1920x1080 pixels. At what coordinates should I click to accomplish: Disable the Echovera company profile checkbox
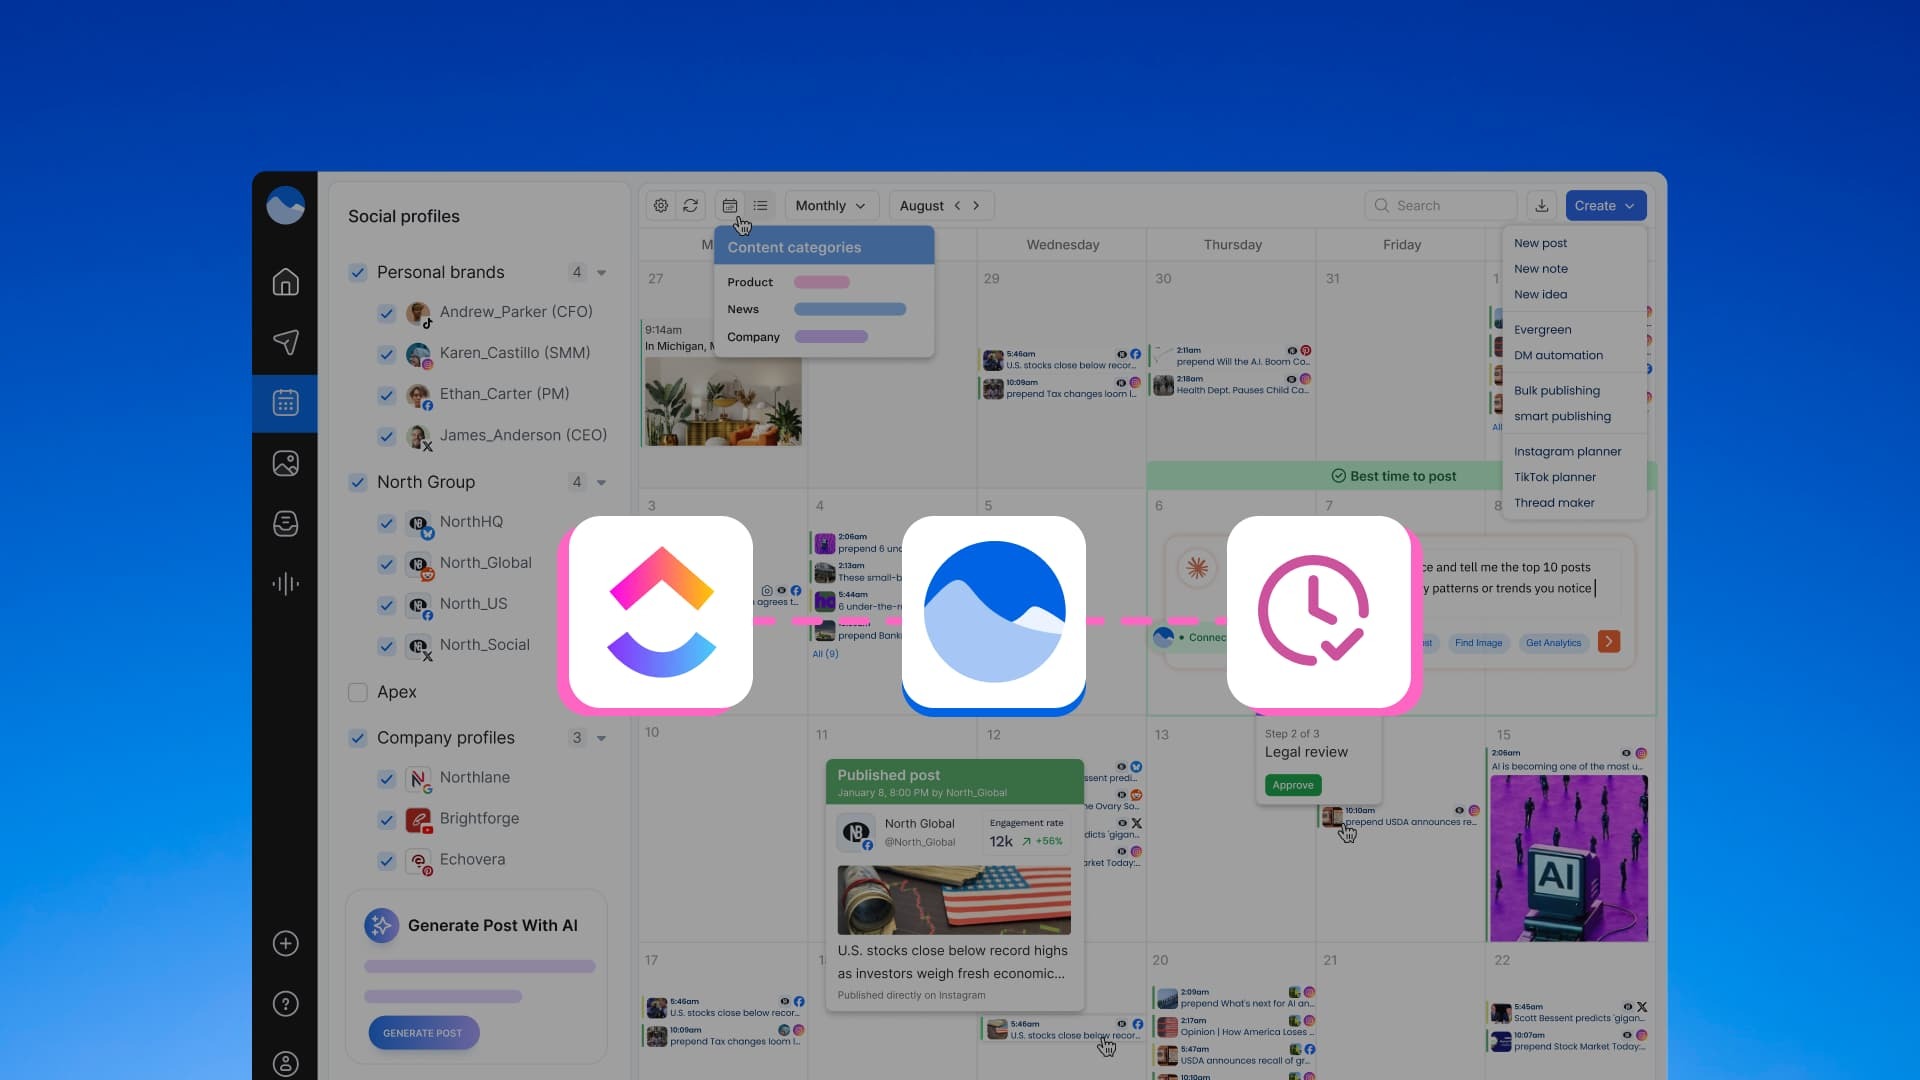click(387, 861)
